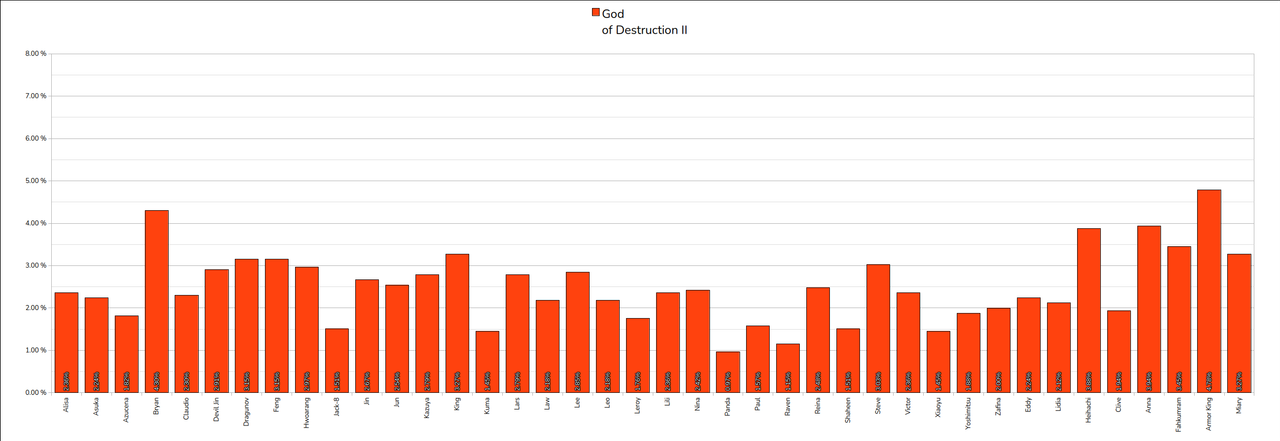1280x441 pixels.
Task: Click the 'Asuka' x-axis label
Action: (x=97, y=405)
